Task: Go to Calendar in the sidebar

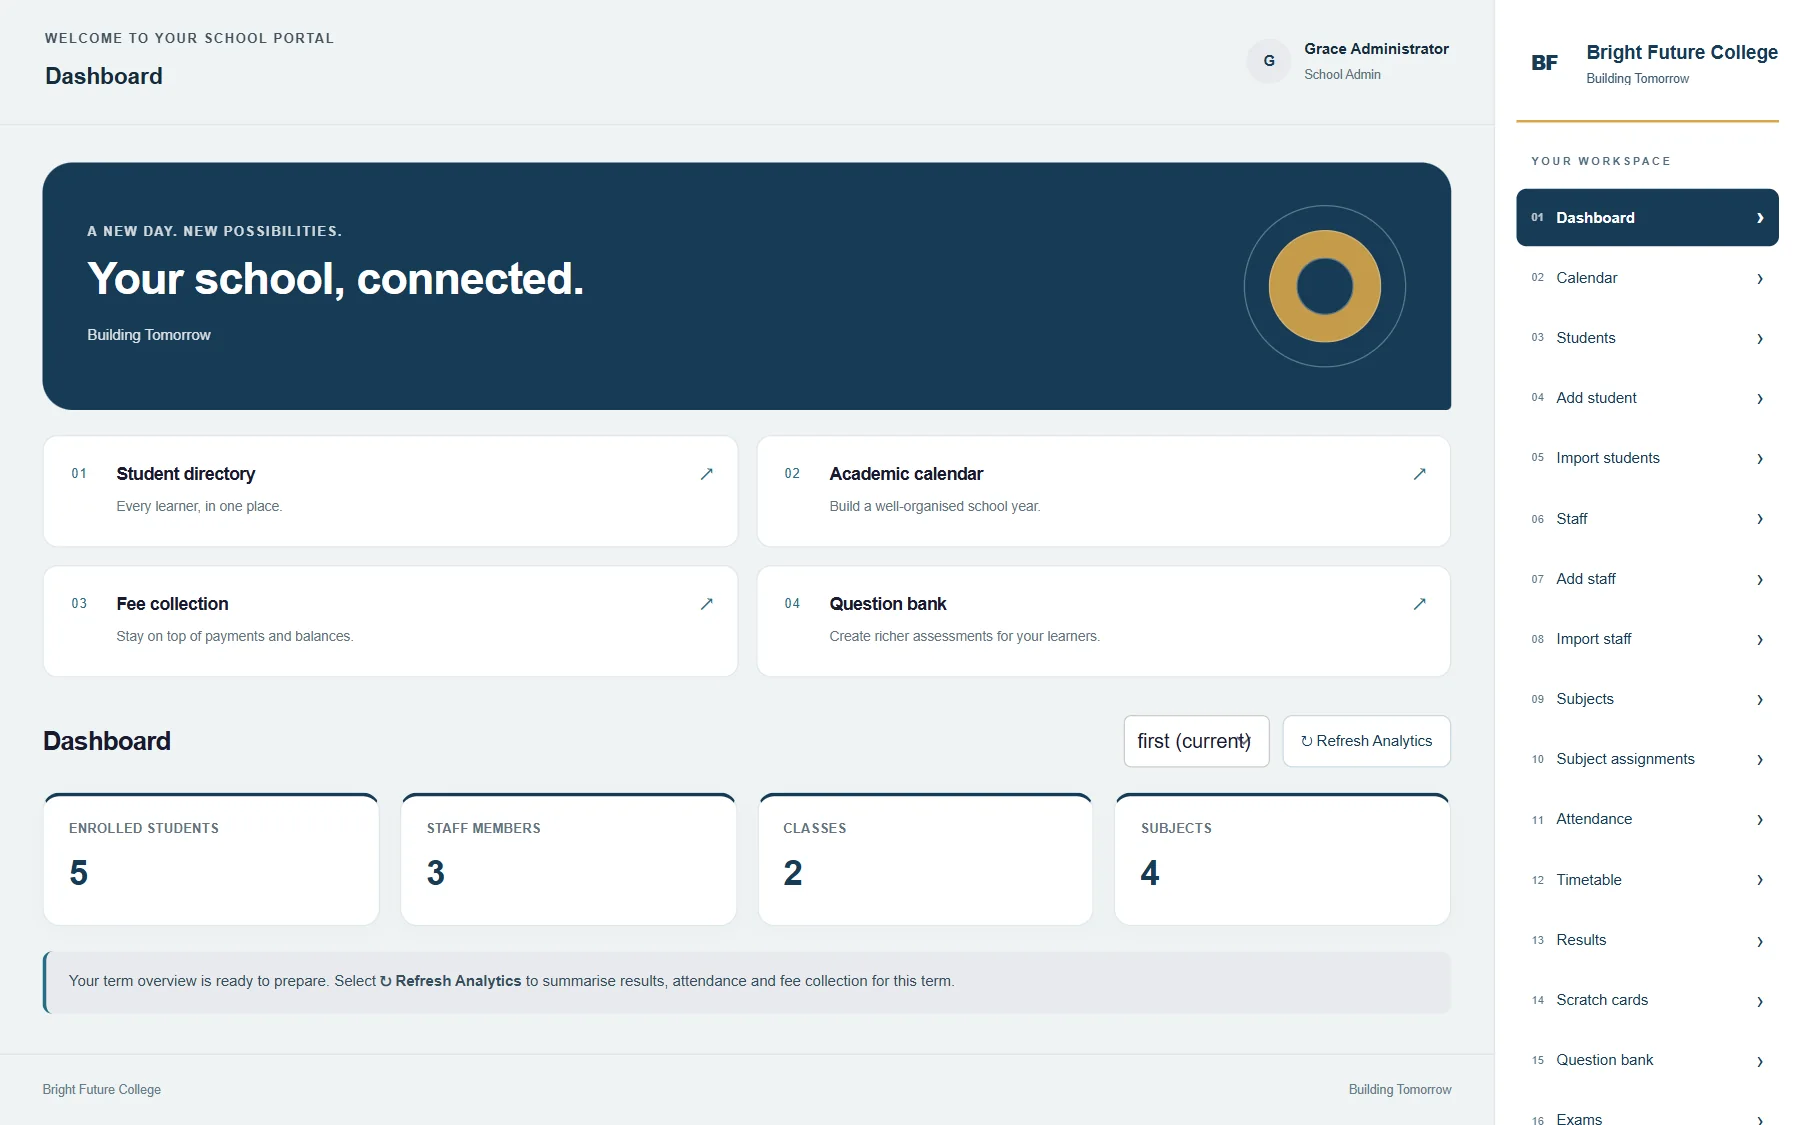Action: [1647, 278]
